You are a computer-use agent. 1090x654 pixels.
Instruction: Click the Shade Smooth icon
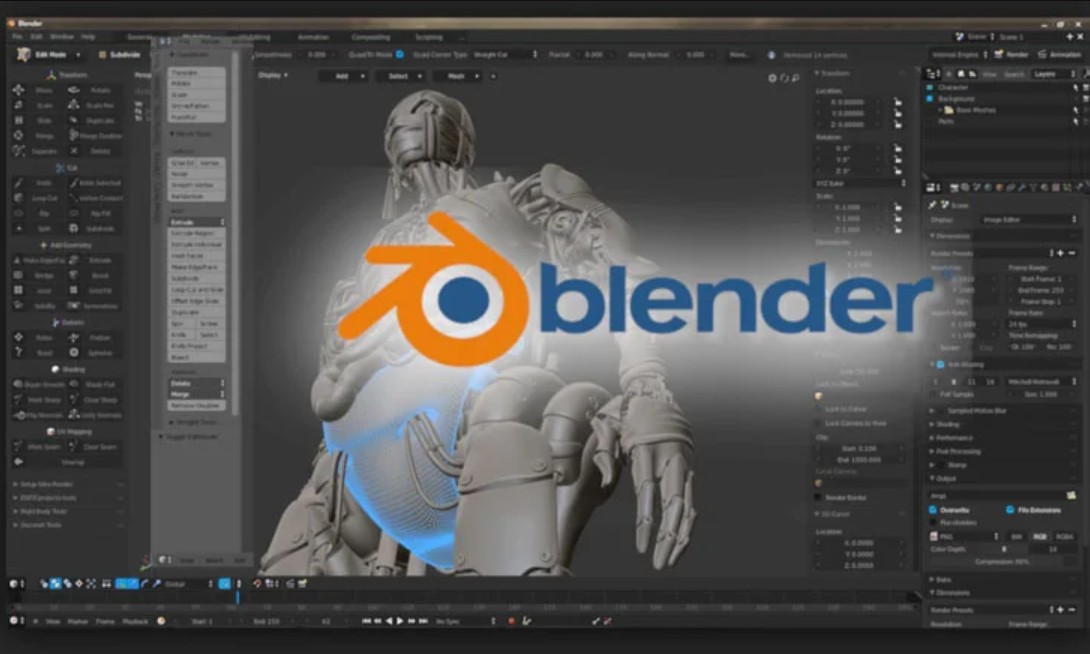[19, 384]
